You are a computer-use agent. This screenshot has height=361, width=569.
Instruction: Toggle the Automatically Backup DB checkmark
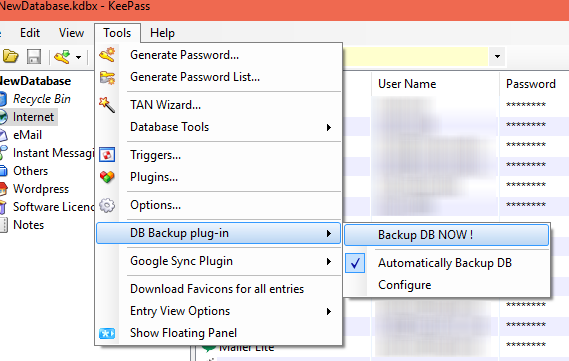(x=355, y=263)
